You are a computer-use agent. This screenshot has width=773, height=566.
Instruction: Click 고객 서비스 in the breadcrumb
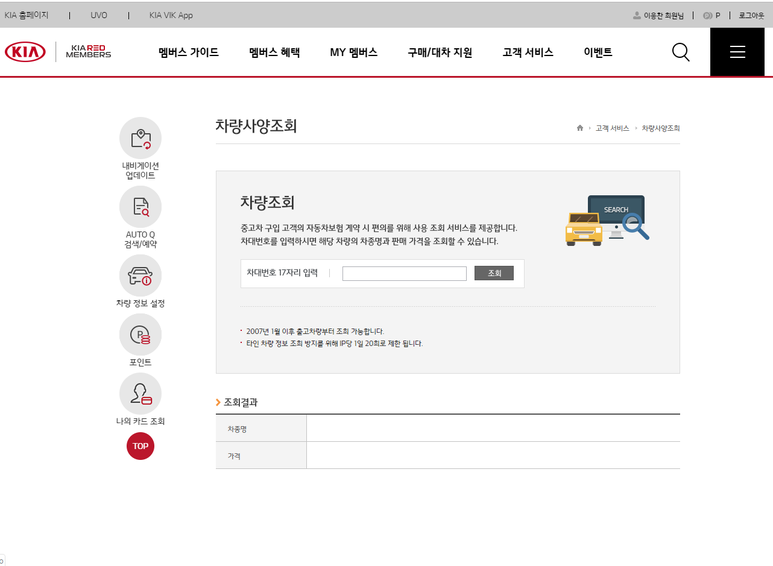612,128
